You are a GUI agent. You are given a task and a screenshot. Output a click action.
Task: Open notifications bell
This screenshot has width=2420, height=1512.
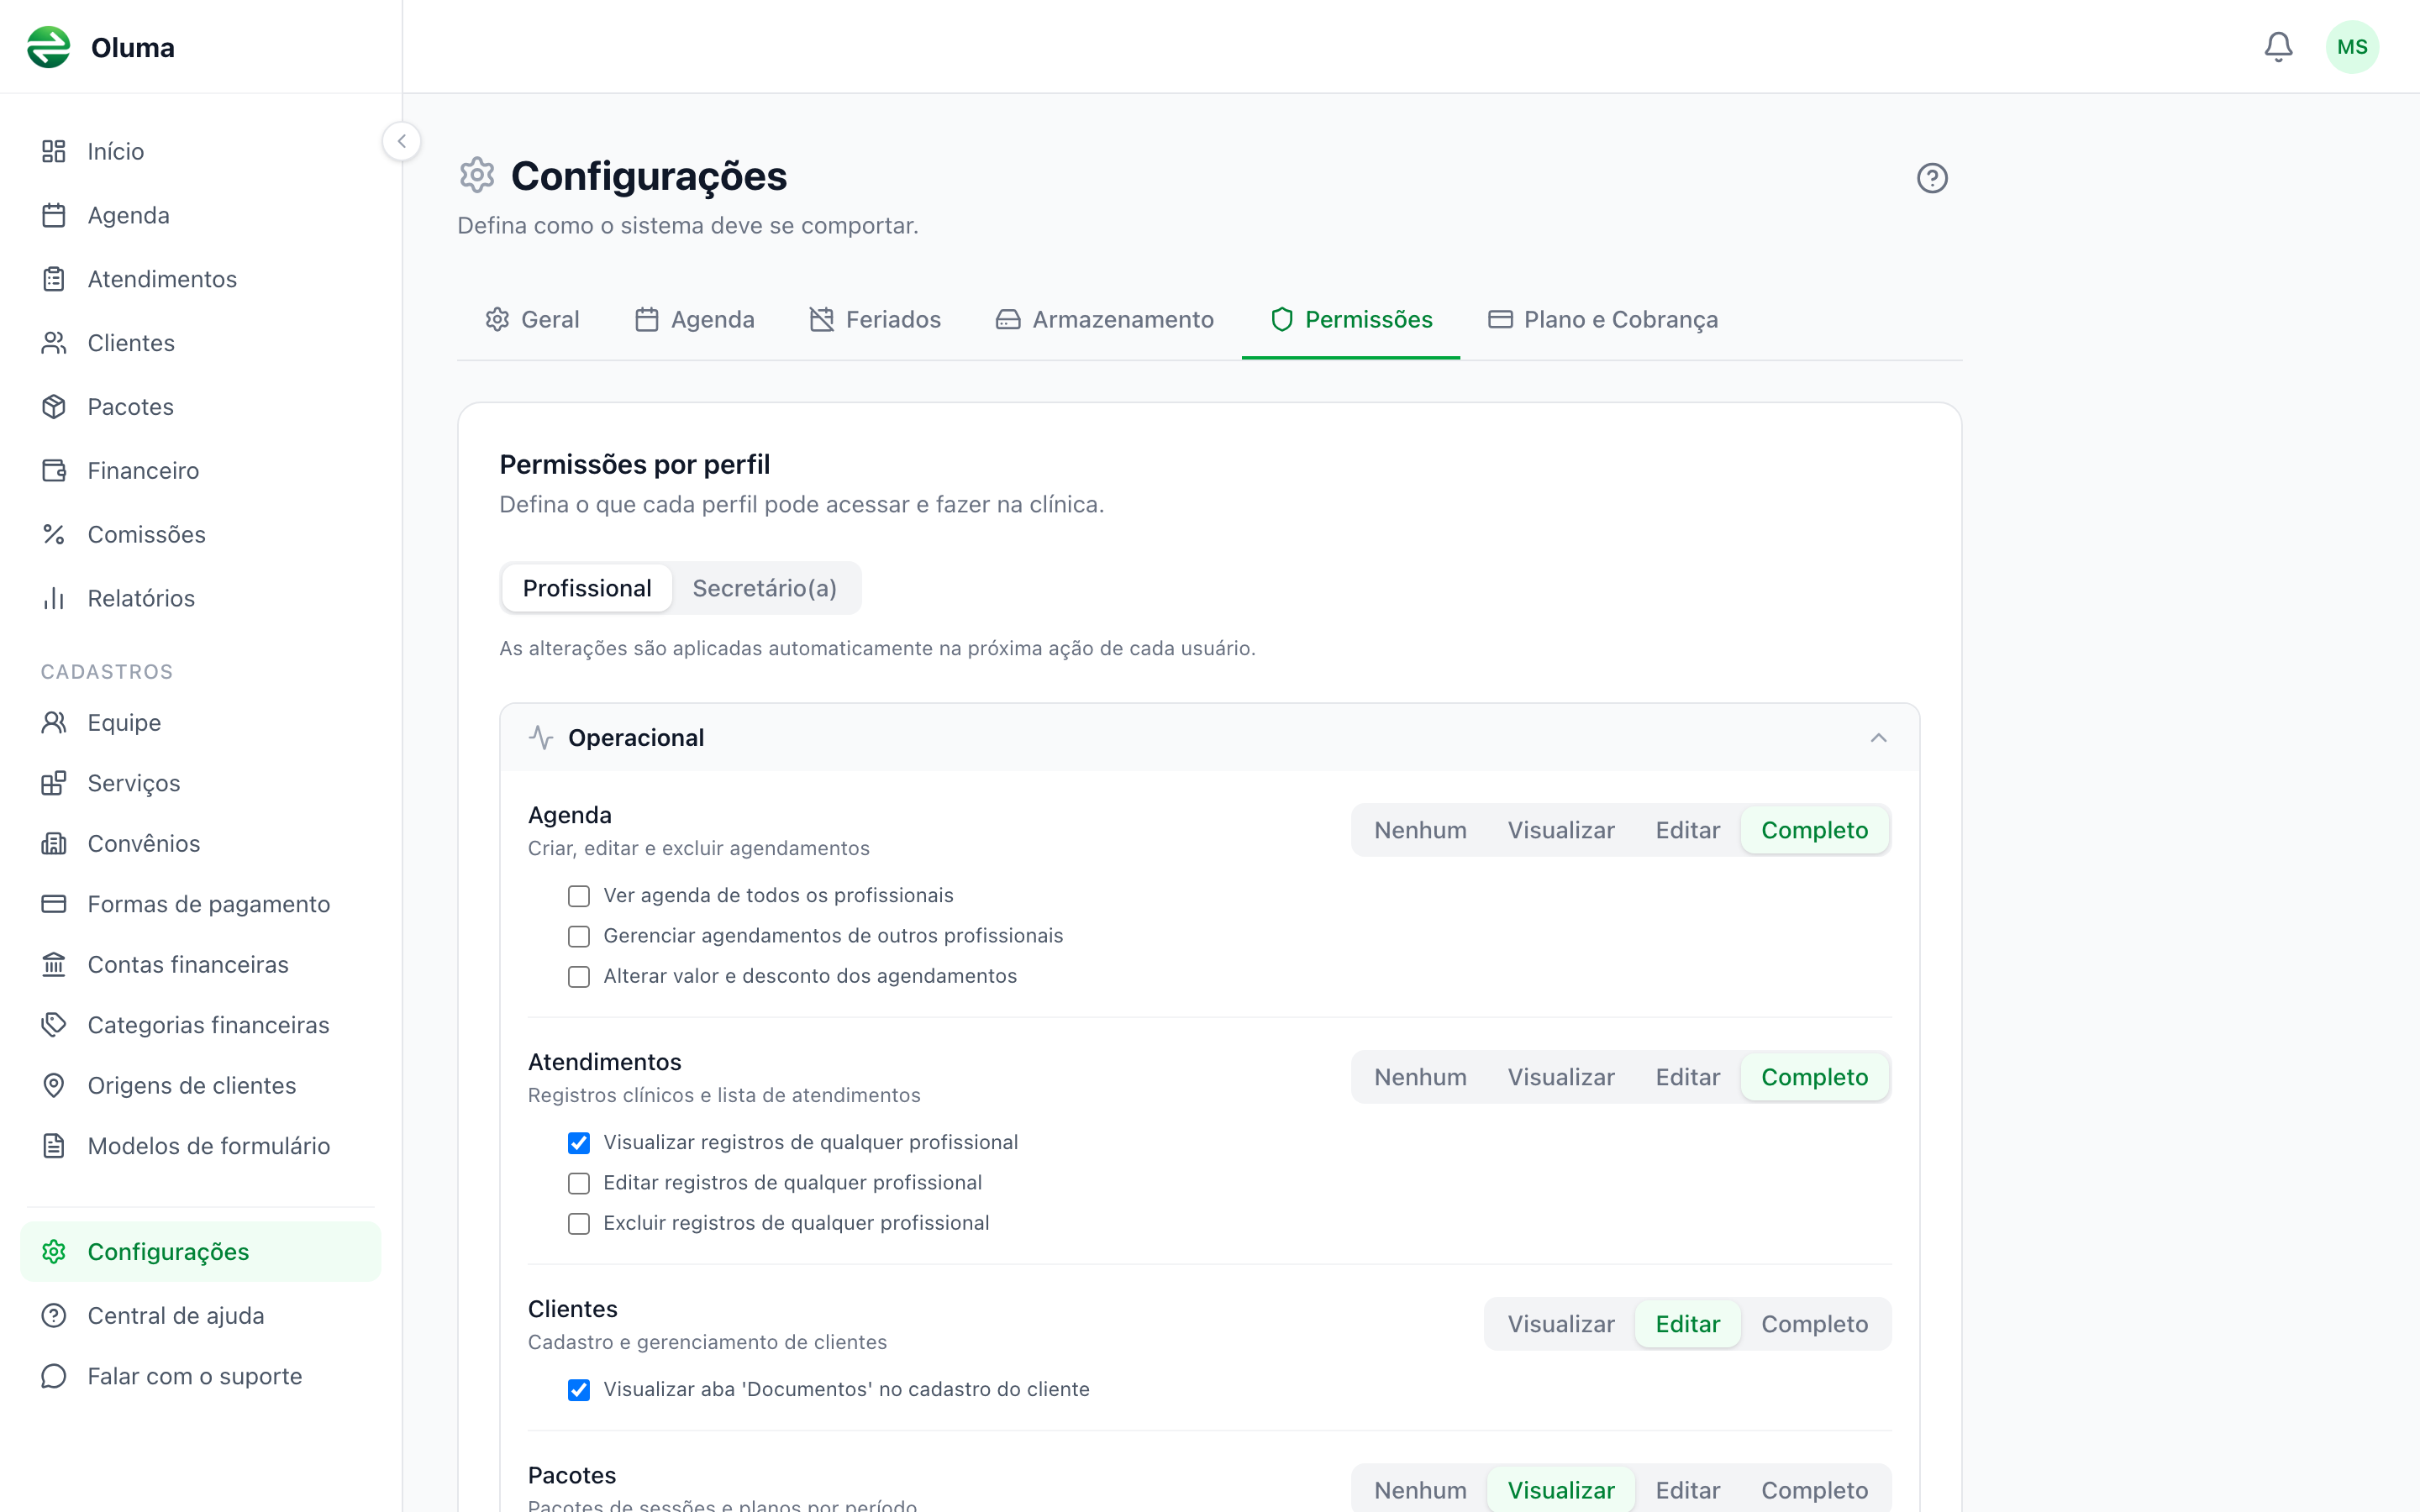pos(2278,47)
